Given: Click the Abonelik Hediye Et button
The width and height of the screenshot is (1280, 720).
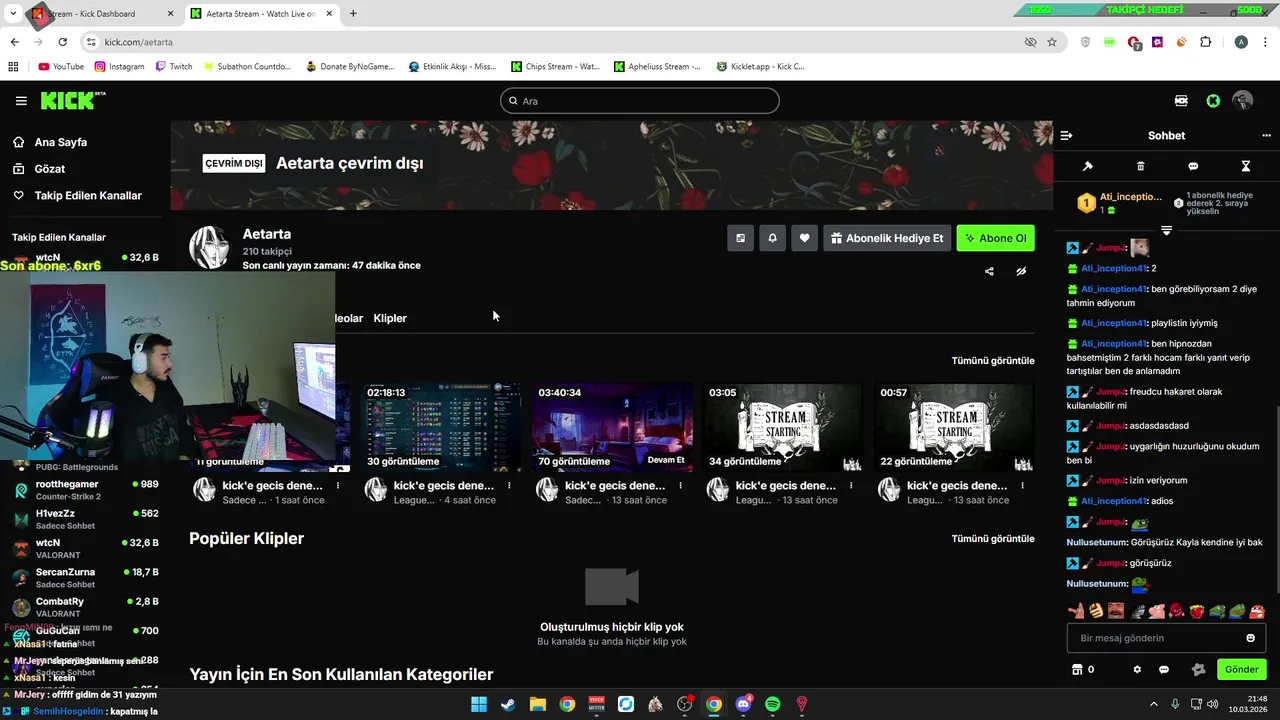Looking at the screenshot, I should [887, 238].
